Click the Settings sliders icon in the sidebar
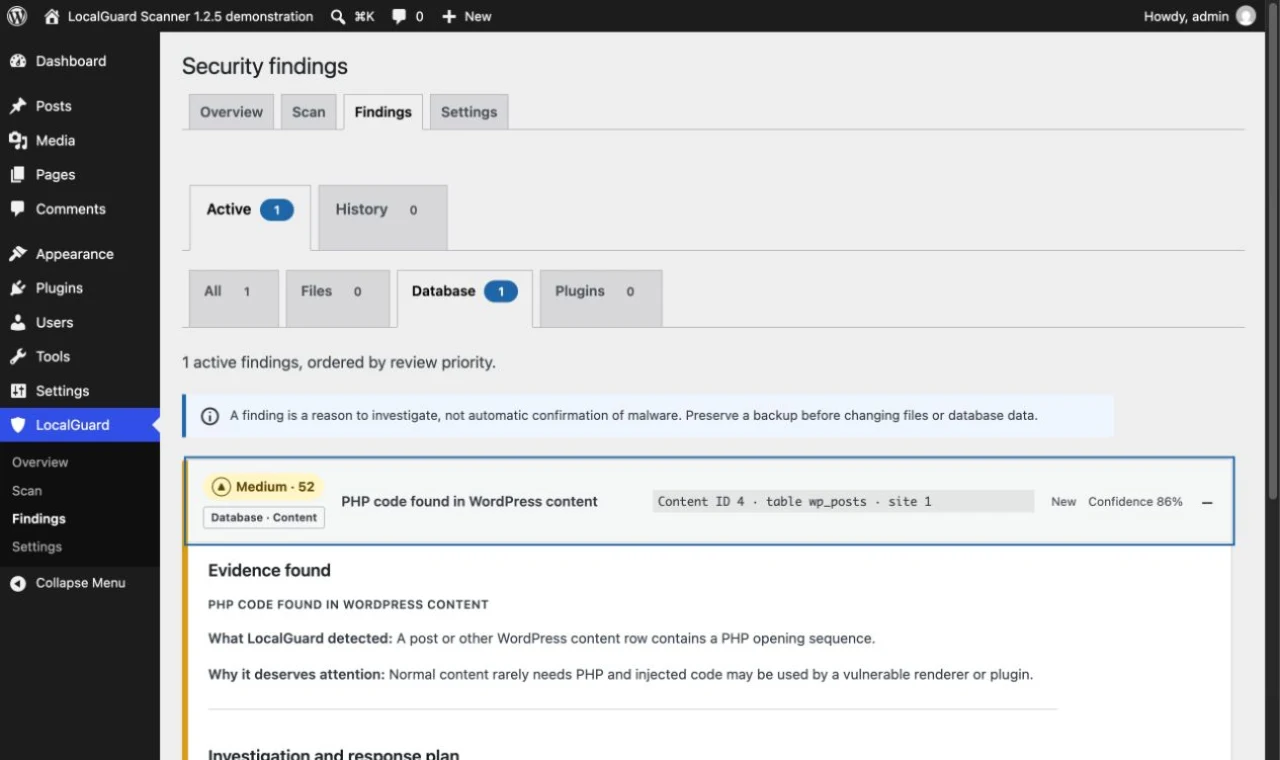Viewport: 1280px width, 760px height. point(18,391)
